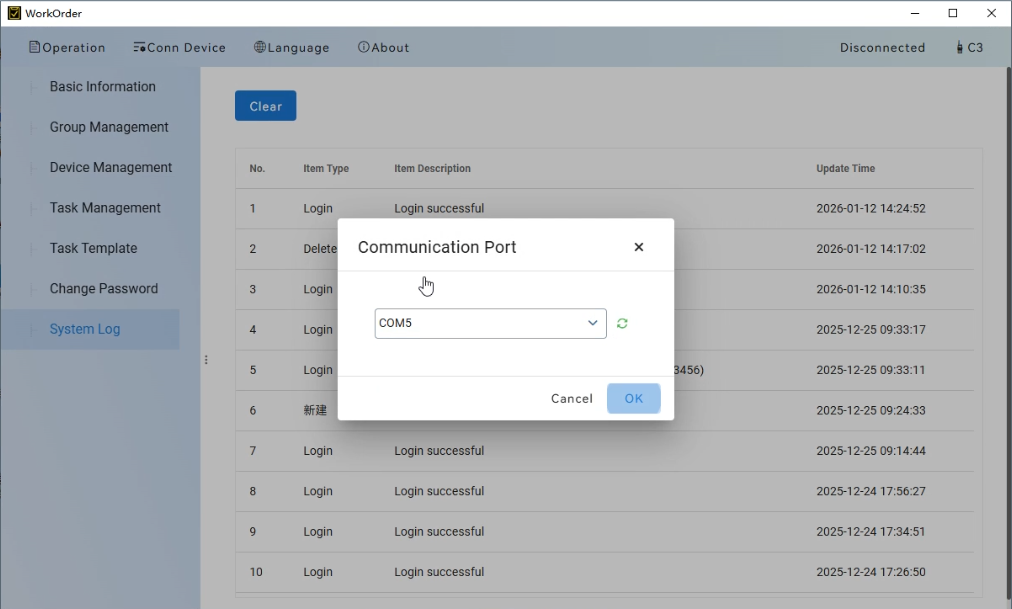Open Task Template page

coord(93,248)
